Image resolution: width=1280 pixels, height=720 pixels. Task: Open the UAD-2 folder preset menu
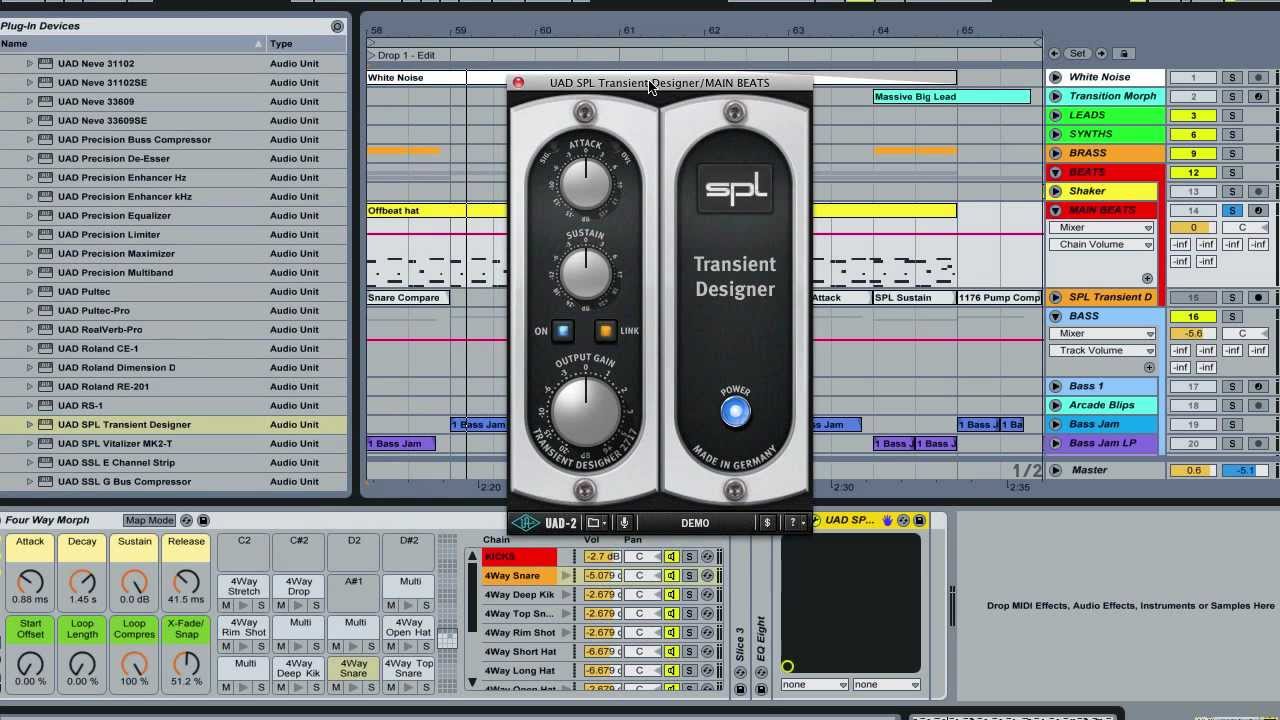point(597,522)
